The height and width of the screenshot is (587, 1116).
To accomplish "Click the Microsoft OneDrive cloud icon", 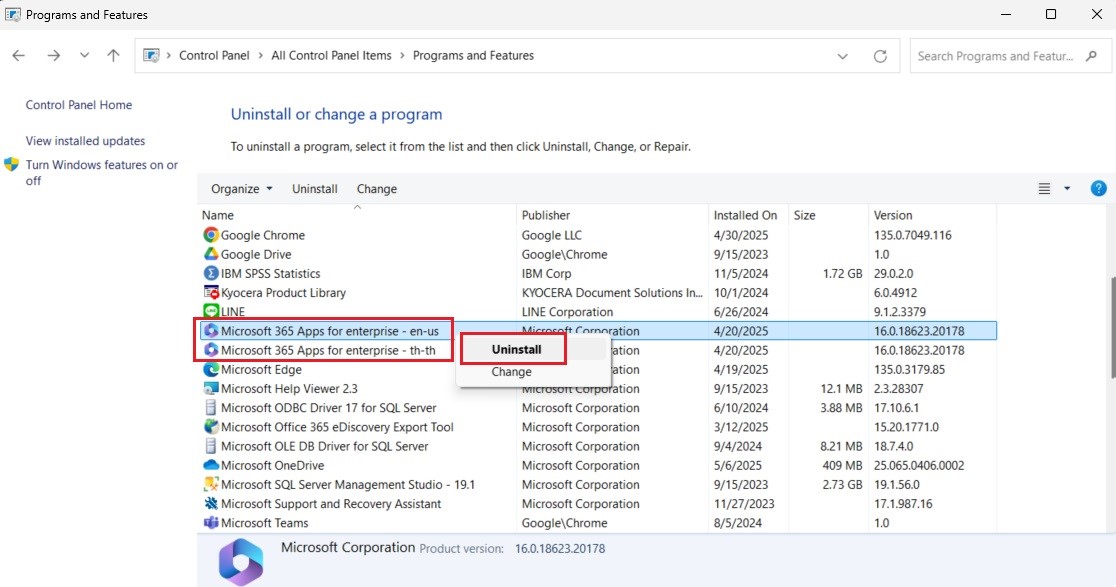I will 210,465.
